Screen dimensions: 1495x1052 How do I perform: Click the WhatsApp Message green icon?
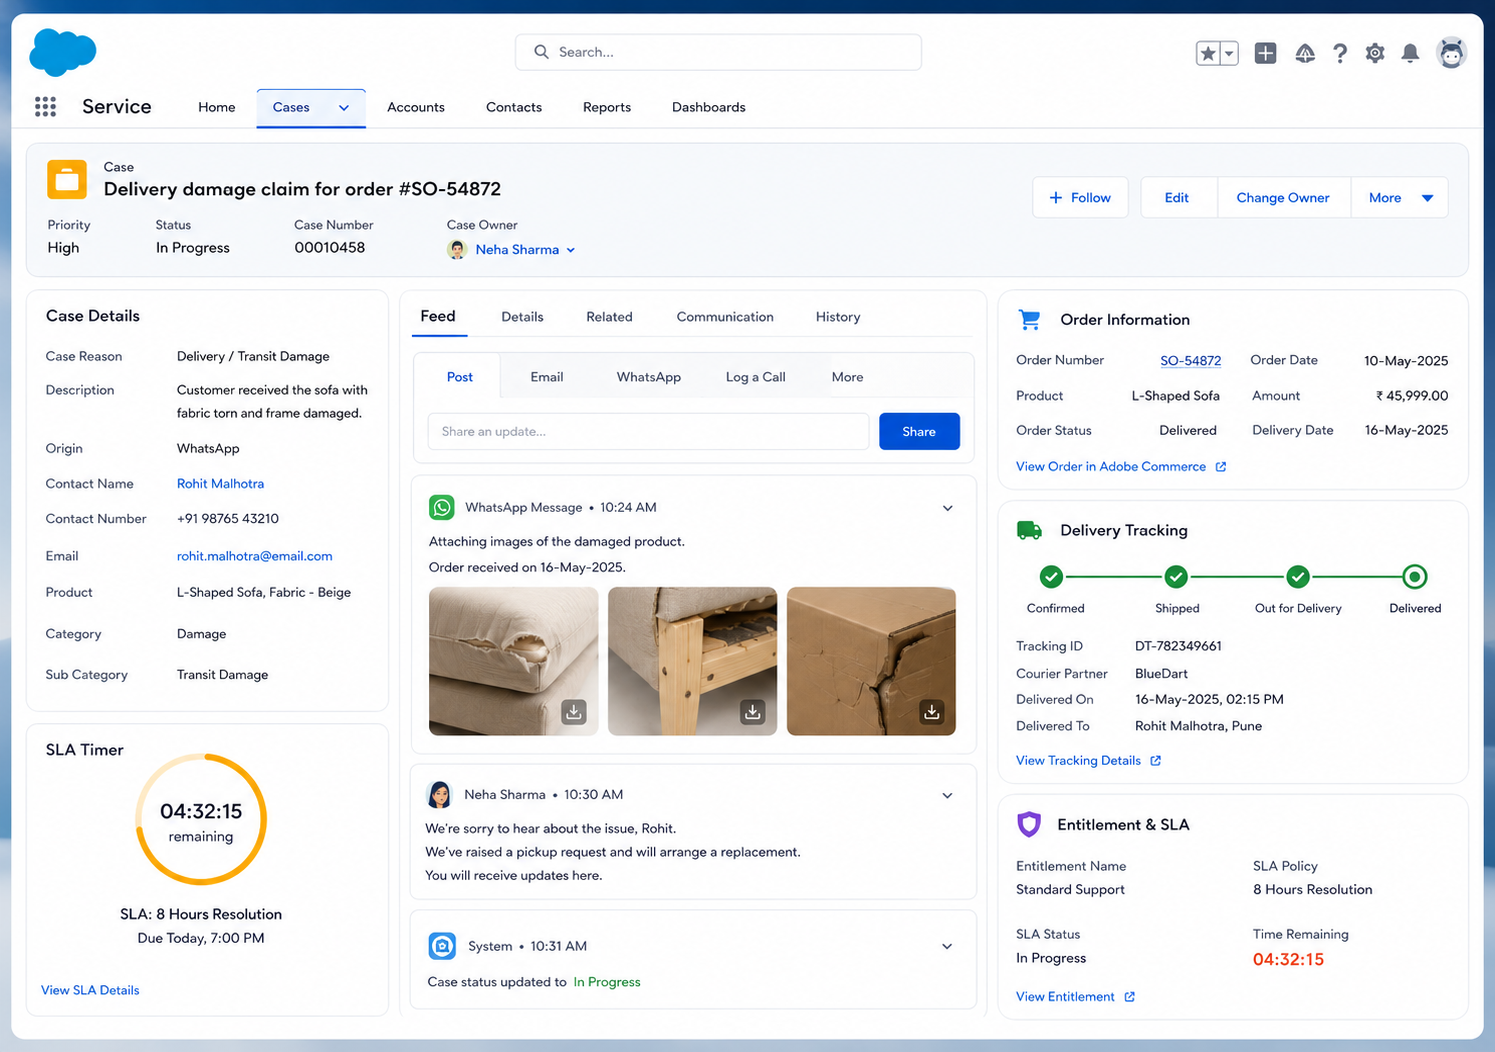[x=441, y=507]
